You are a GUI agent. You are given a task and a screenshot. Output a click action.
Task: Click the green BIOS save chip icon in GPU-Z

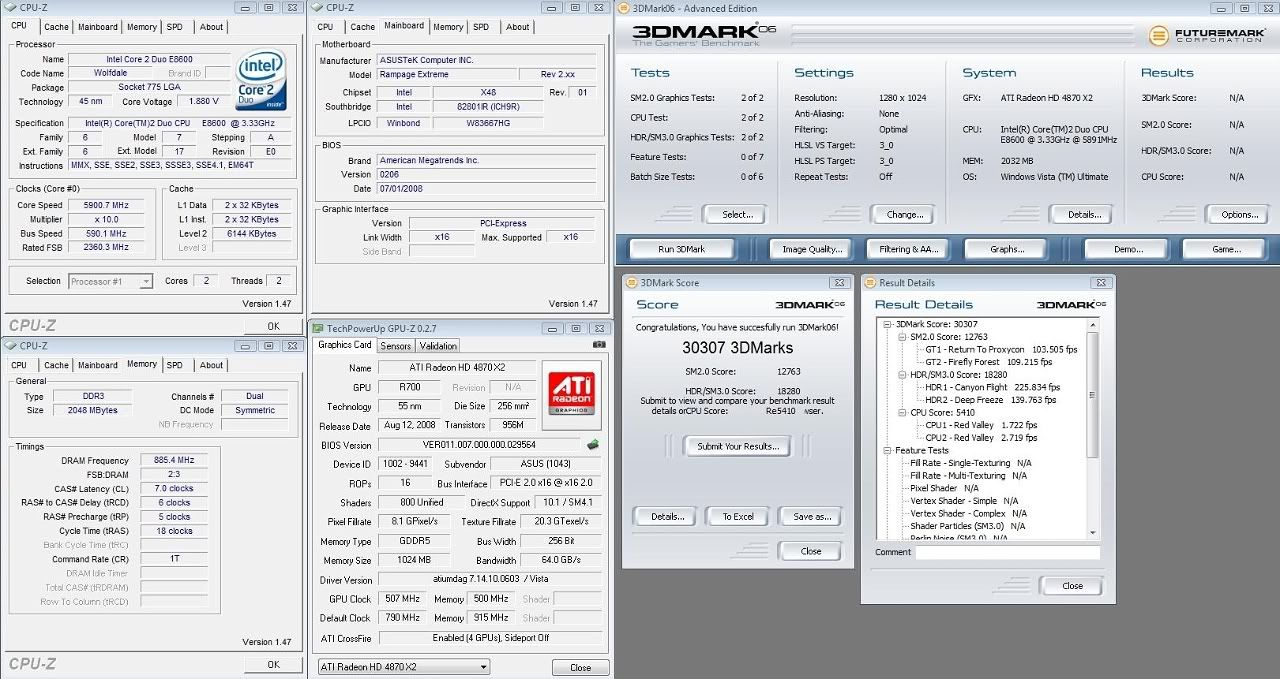pyautogui.click(x=592, y=445)
